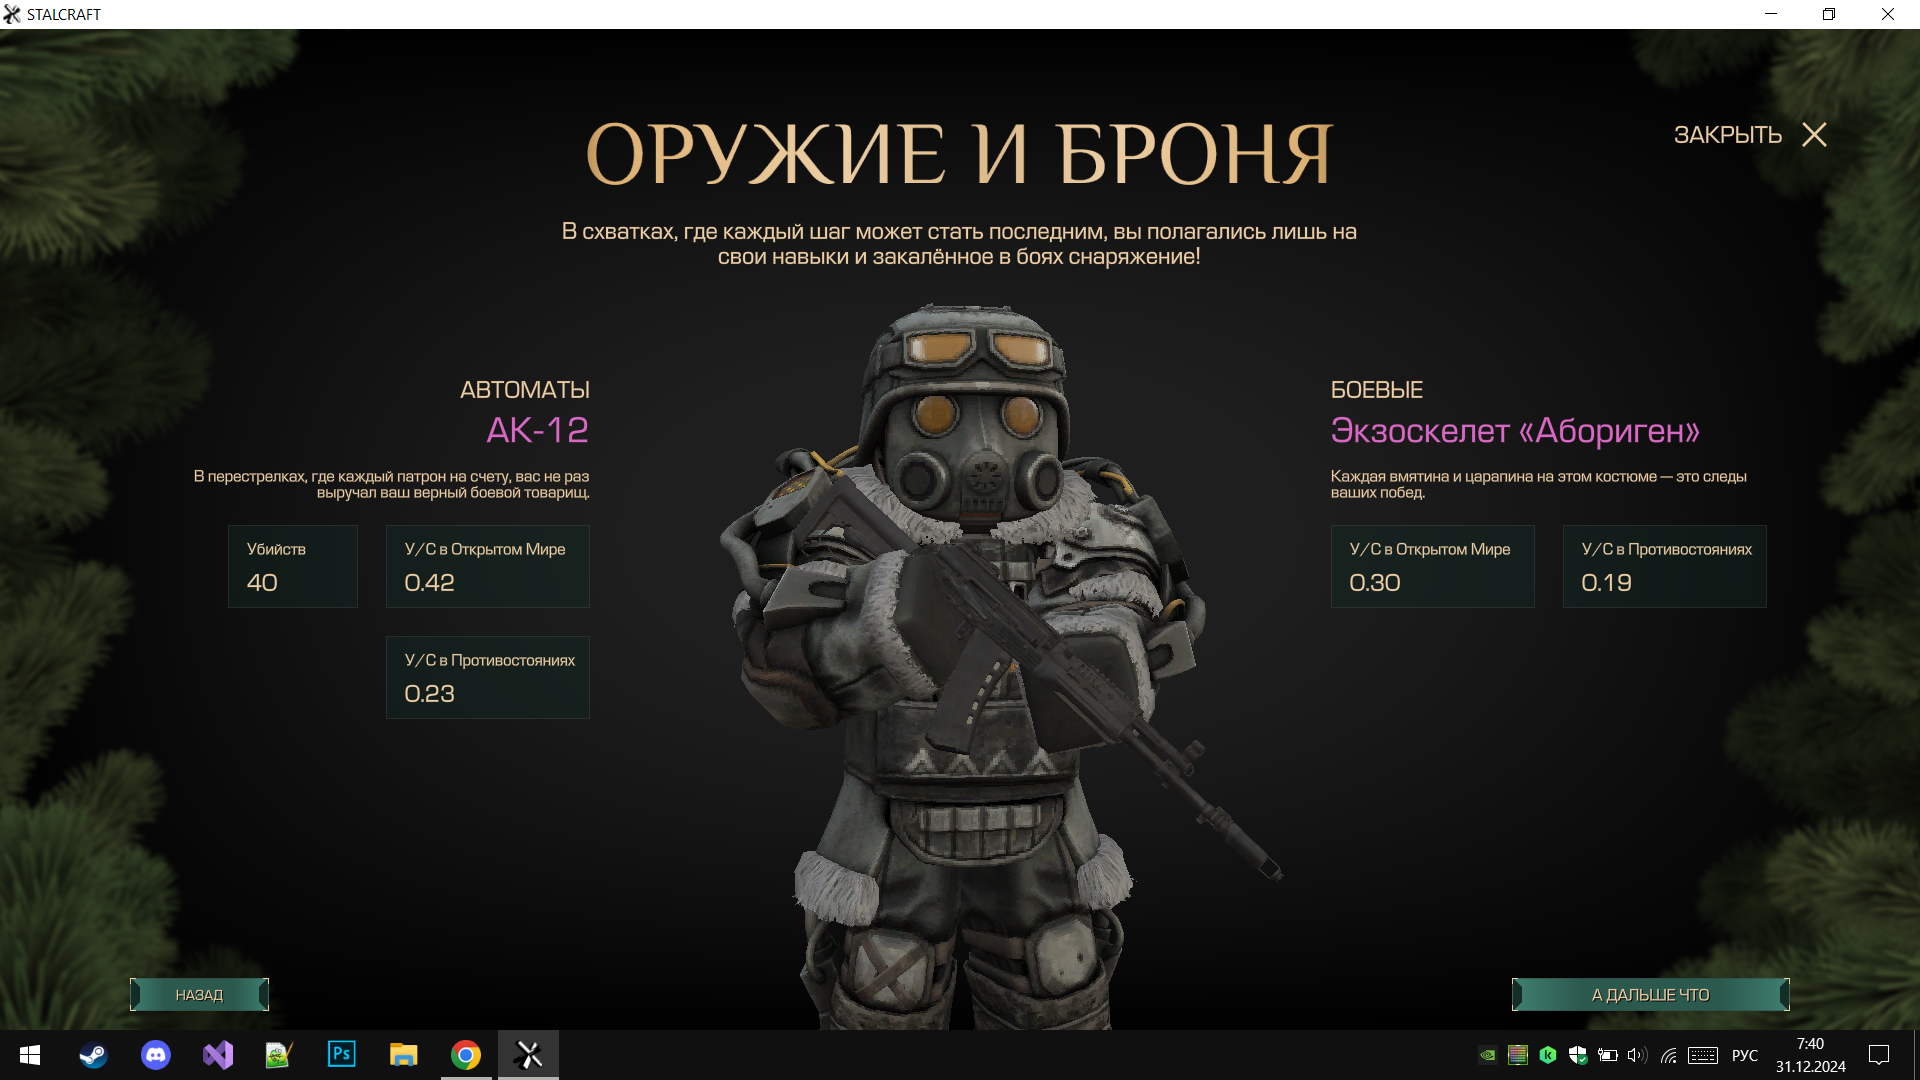Screen dimensions: 1920x1080
Task: Click the Экзоскелет «Абориген» armor name
Action: pos(1515,431)
